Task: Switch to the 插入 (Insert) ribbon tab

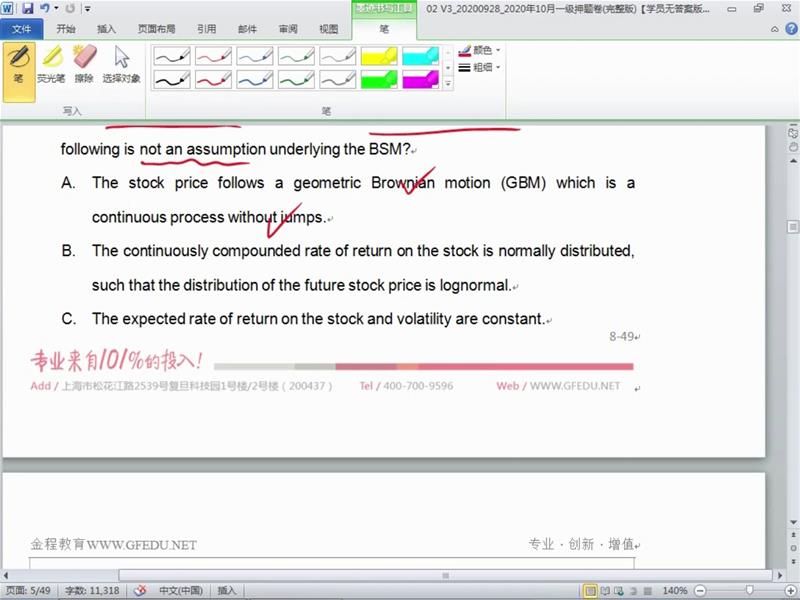Action: [106, 29]
